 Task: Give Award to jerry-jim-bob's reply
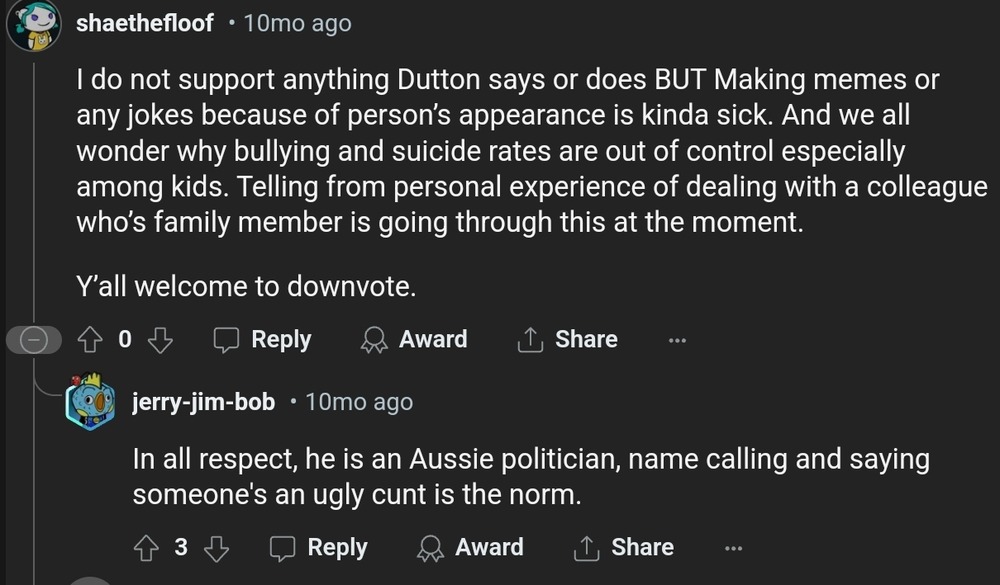click(x=470, y=548)
